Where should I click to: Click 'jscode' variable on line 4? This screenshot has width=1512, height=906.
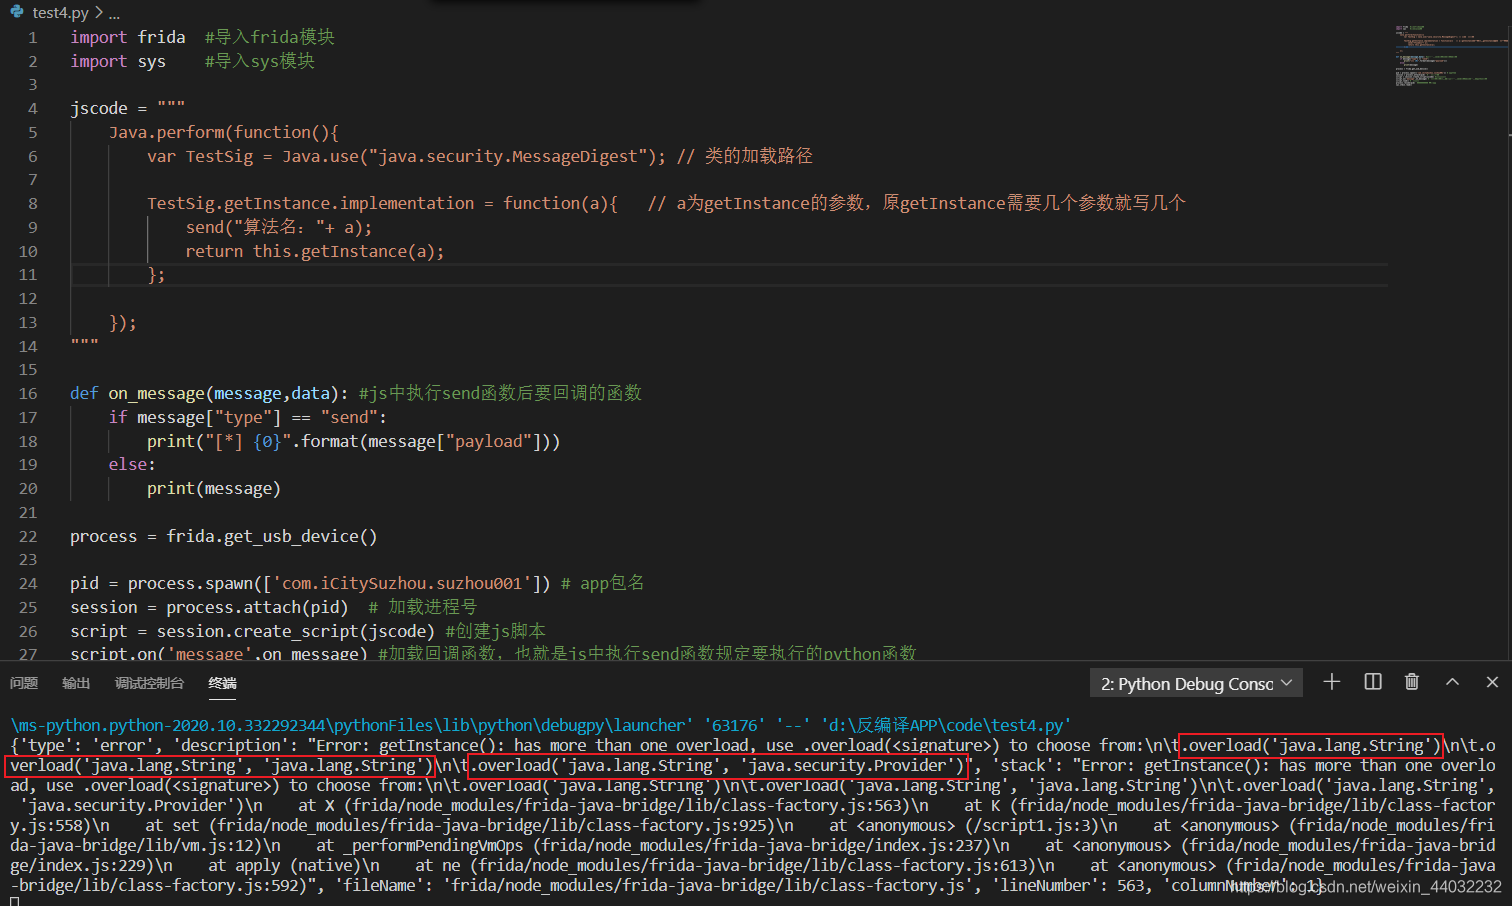click(99, 108)
